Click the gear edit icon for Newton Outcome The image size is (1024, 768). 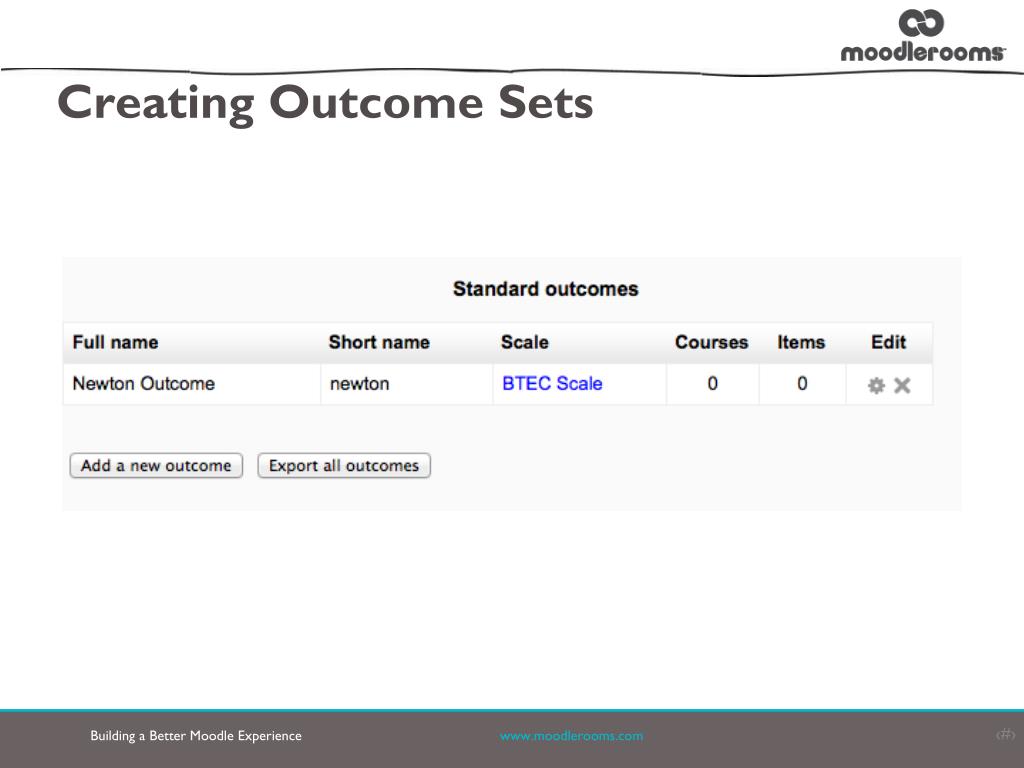tap(876, 385)
